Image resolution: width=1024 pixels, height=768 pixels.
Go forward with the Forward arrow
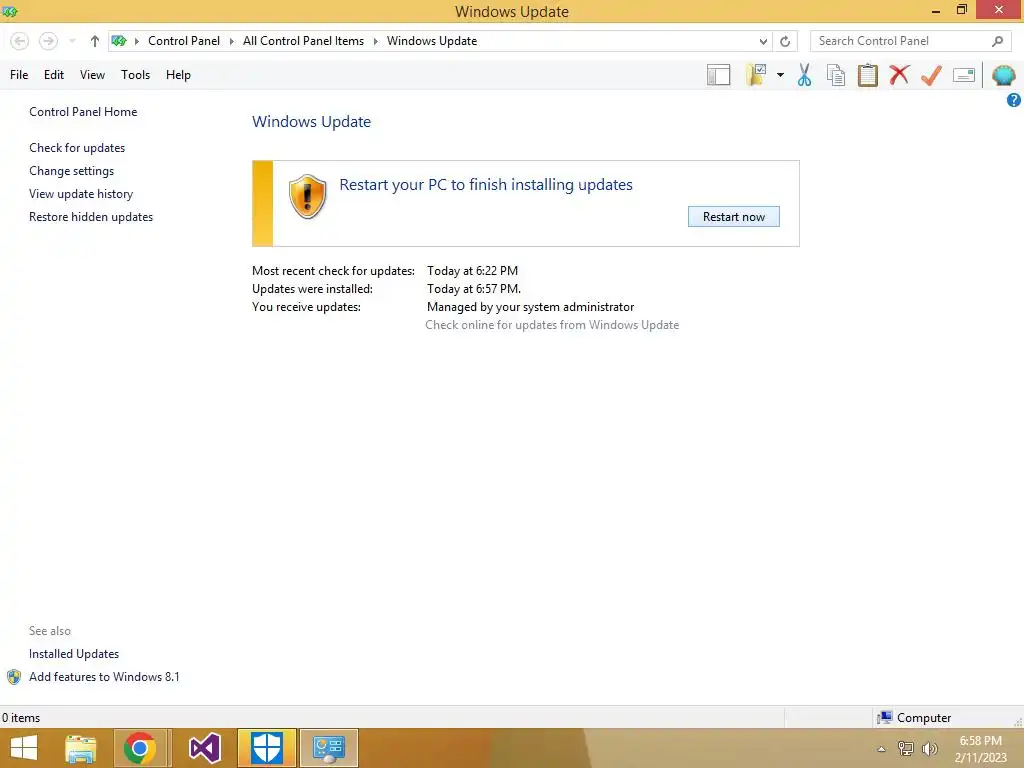(48, 41)
